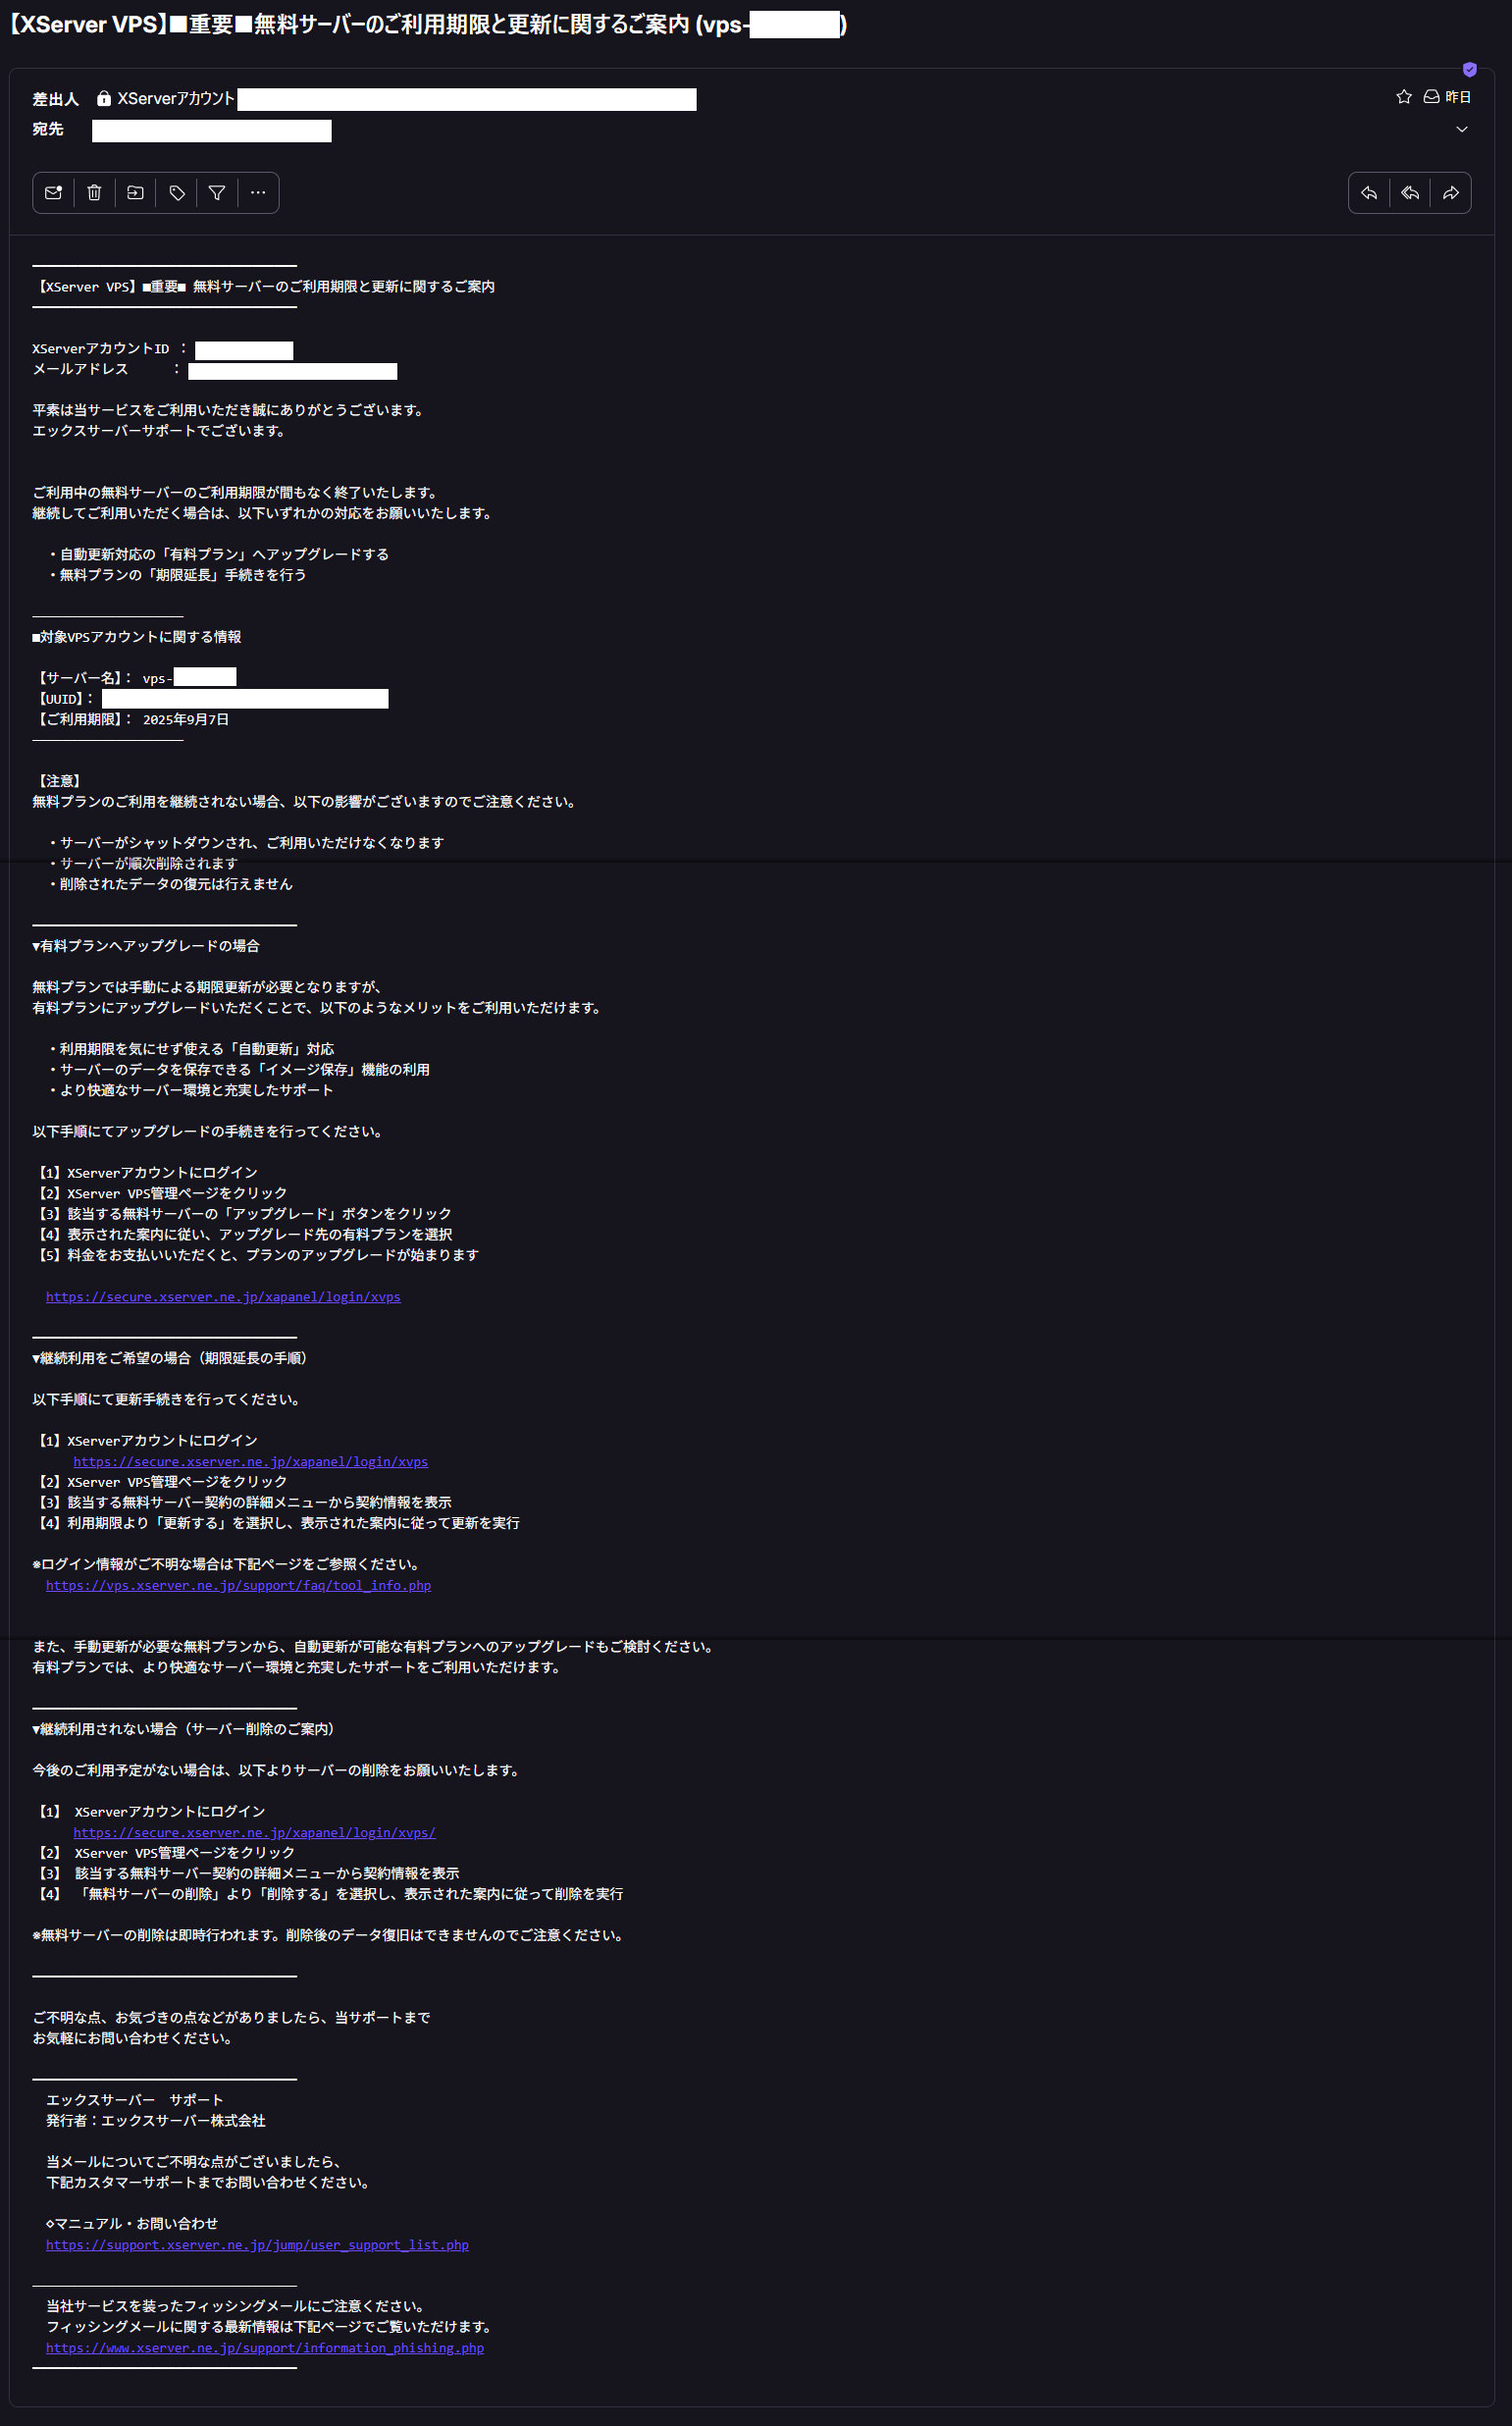Click the 昨日 date label
The height and width of the screenshot is (2426, 1512).
pos(1458,97)
